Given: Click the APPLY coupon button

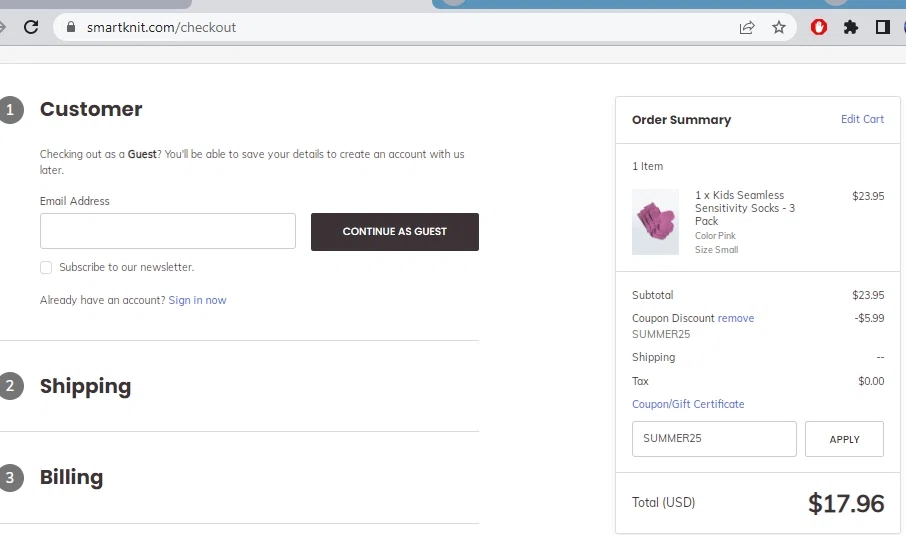Looking at the screenshot, I should (844, 439).
